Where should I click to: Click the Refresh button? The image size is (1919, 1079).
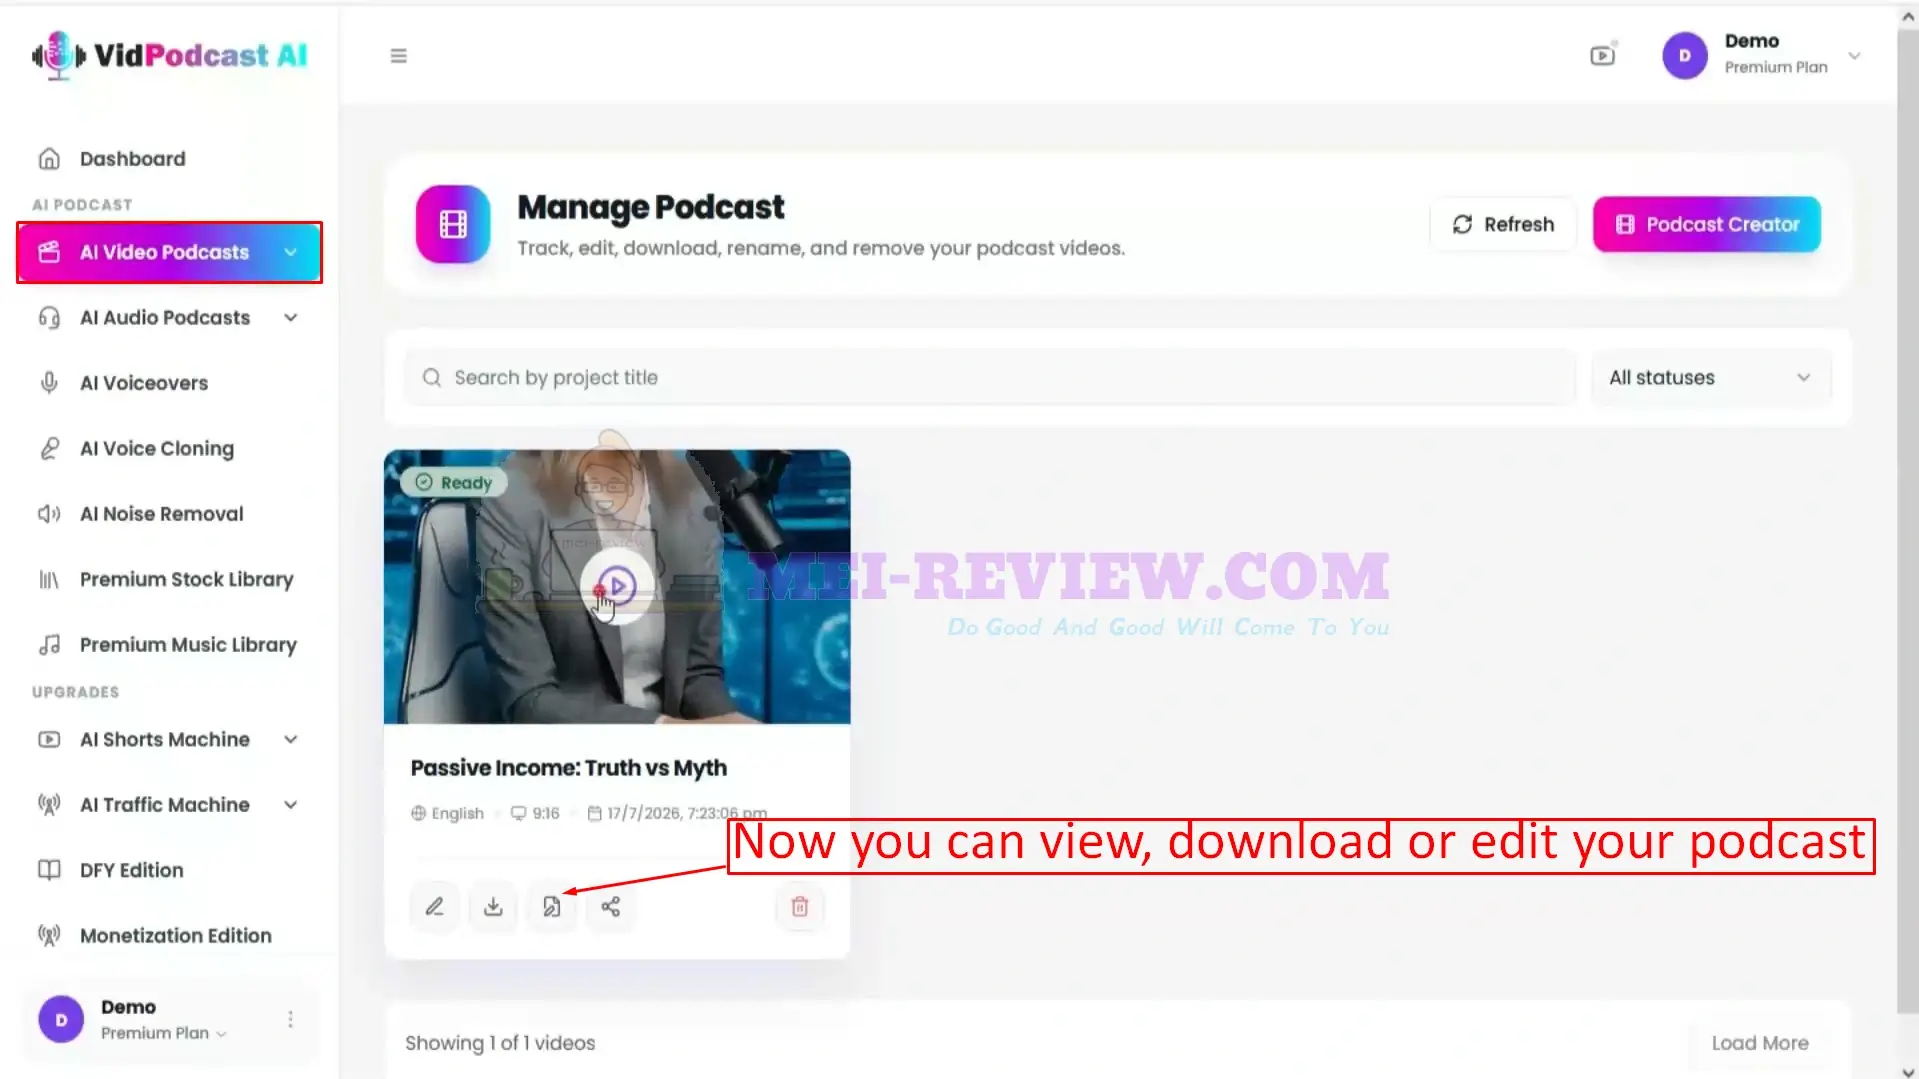click(1503, 224)
